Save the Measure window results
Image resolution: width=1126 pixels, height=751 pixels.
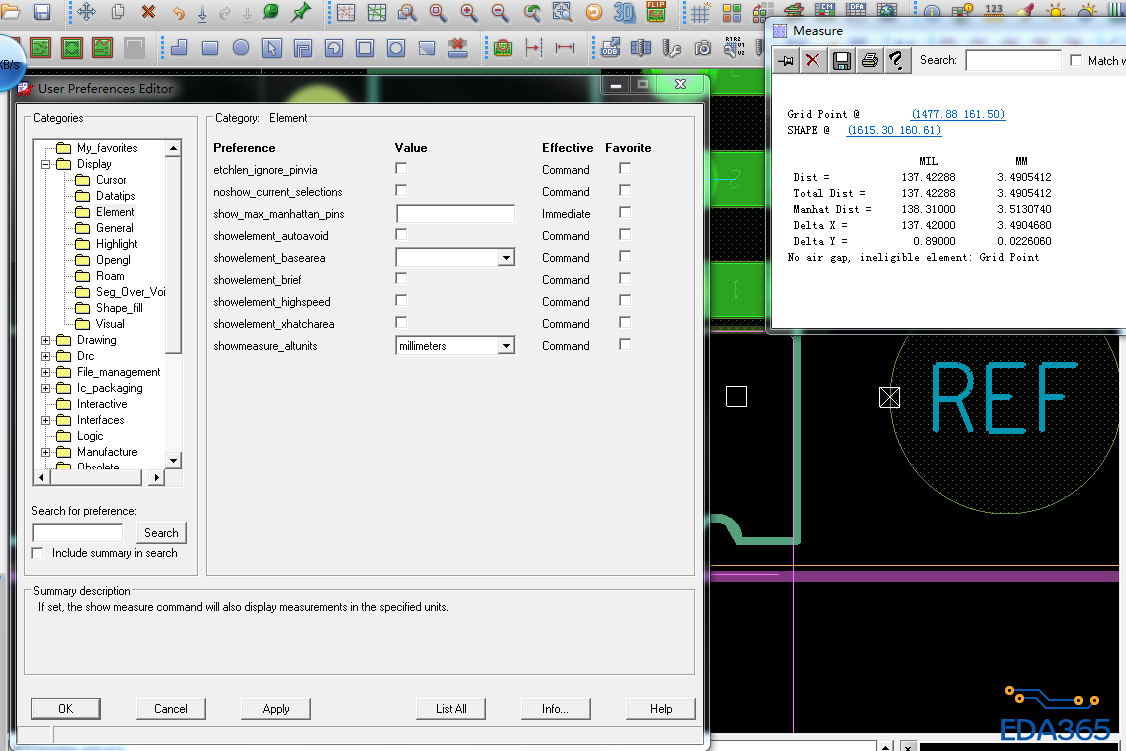pyautogui.click(x=842, y=61)
